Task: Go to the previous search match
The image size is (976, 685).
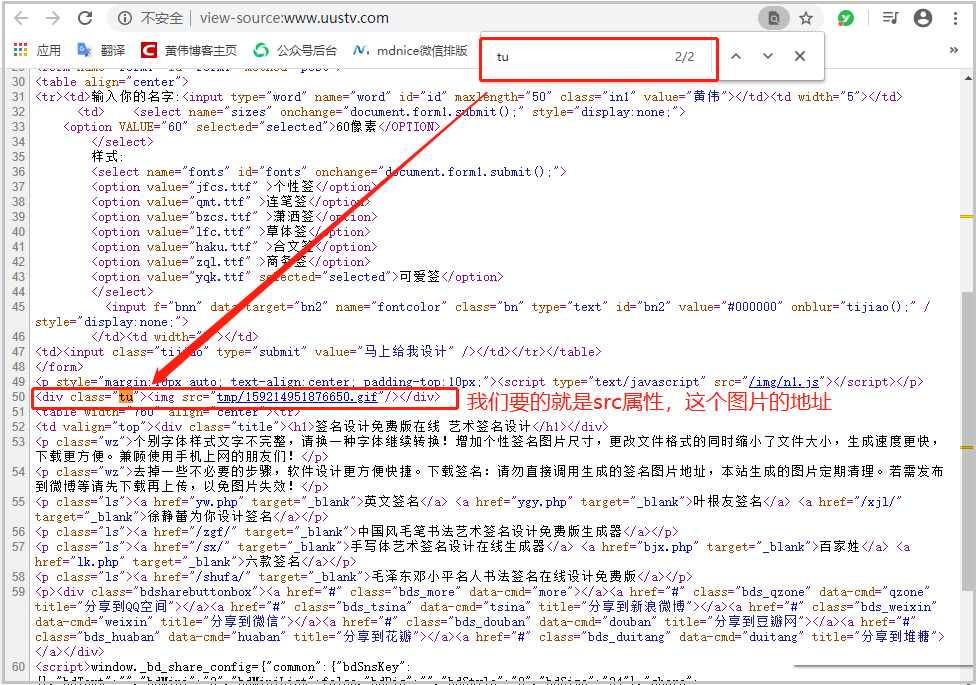Action: tap(736, 57)
